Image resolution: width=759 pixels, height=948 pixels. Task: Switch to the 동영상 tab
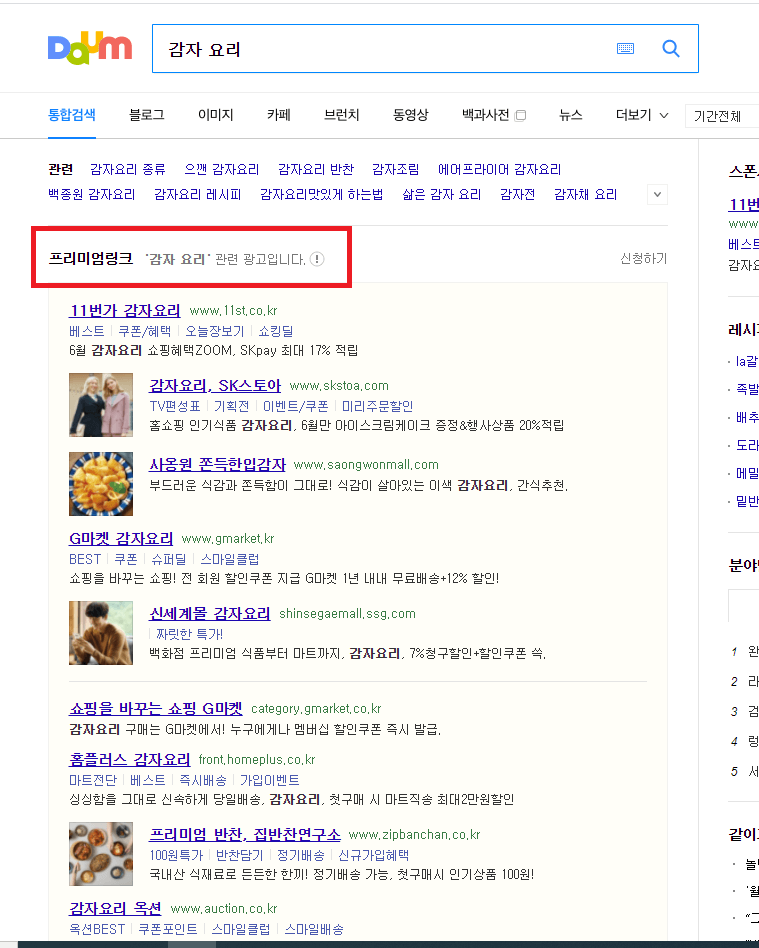[x=411, y=115]
